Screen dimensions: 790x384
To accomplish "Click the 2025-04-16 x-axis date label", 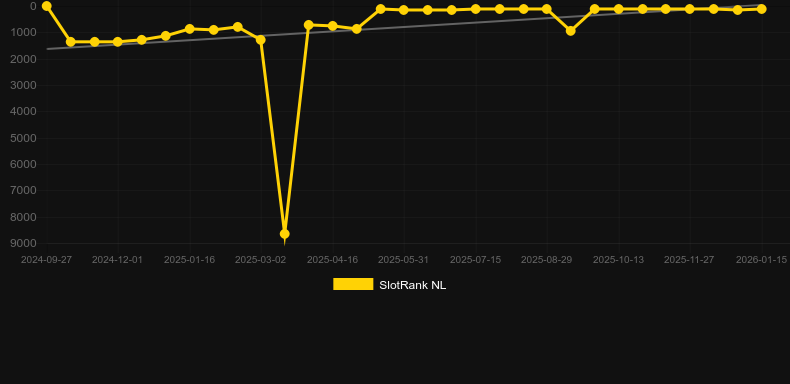I will click(333, 260).
